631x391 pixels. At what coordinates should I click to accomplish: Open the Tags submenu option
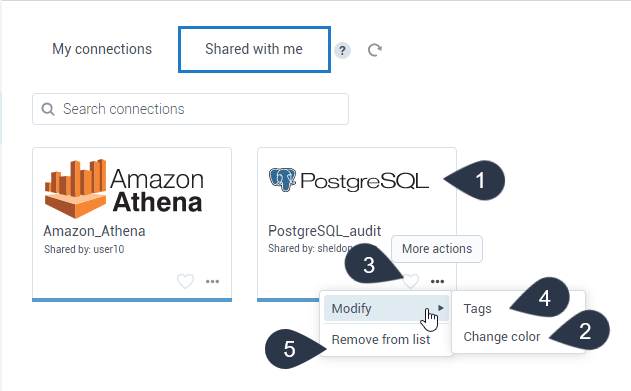478,309
